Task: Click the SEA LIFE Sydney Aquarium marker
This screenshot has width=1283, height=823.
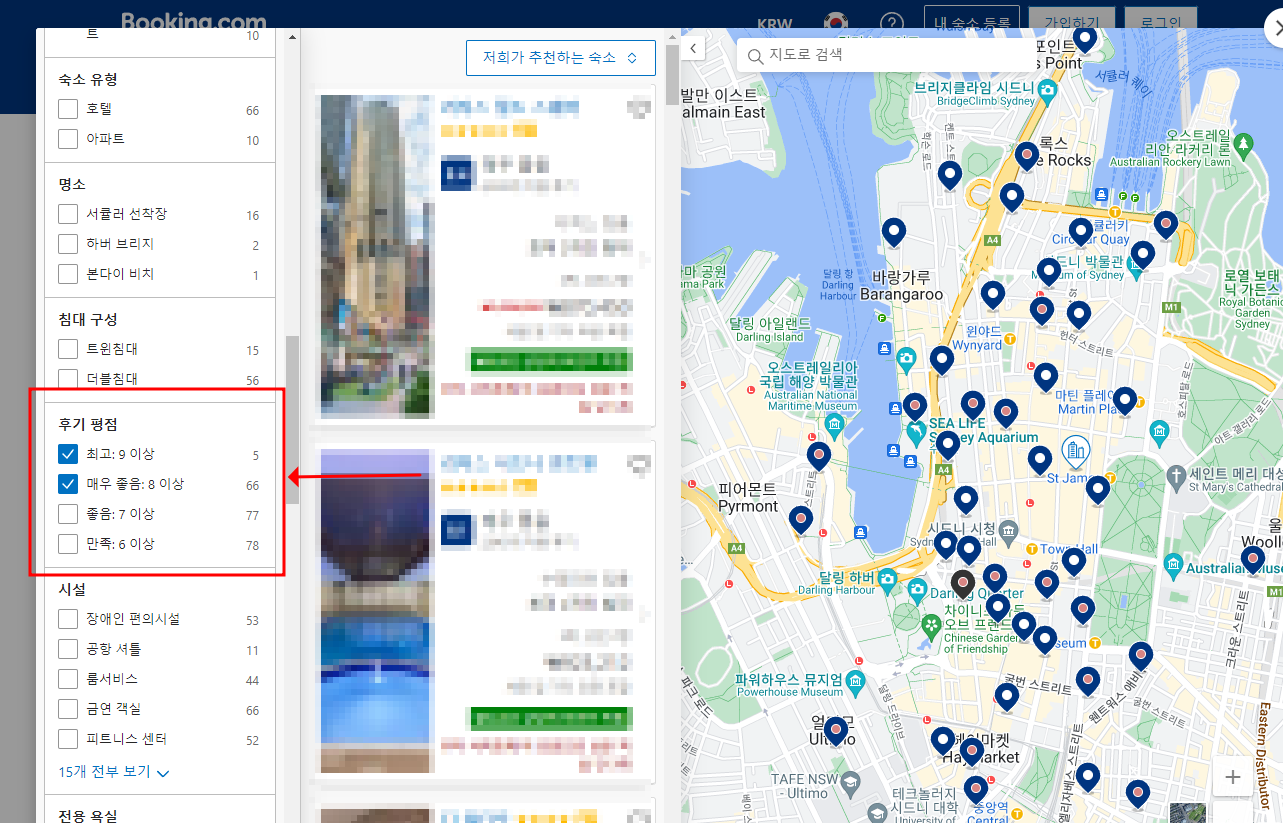Action: coord(915,432)
